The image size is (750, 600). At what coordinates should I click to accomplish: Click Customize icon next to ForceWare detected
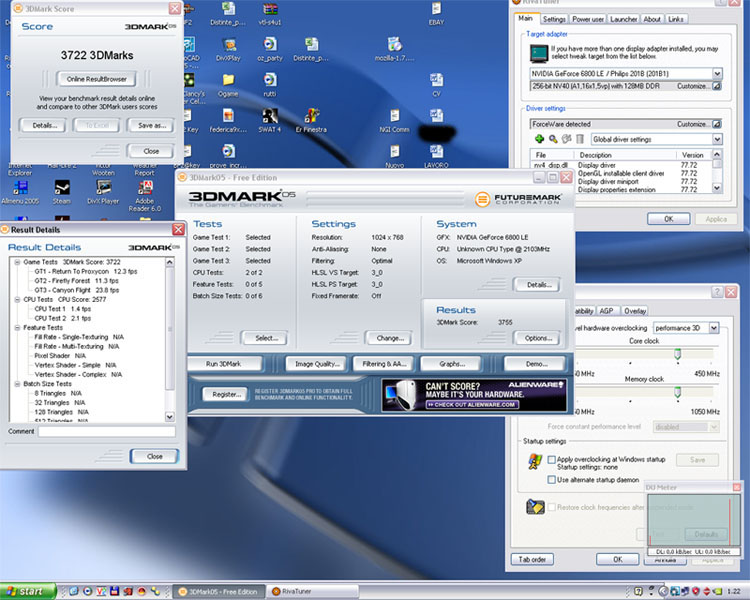coord(717,124)
